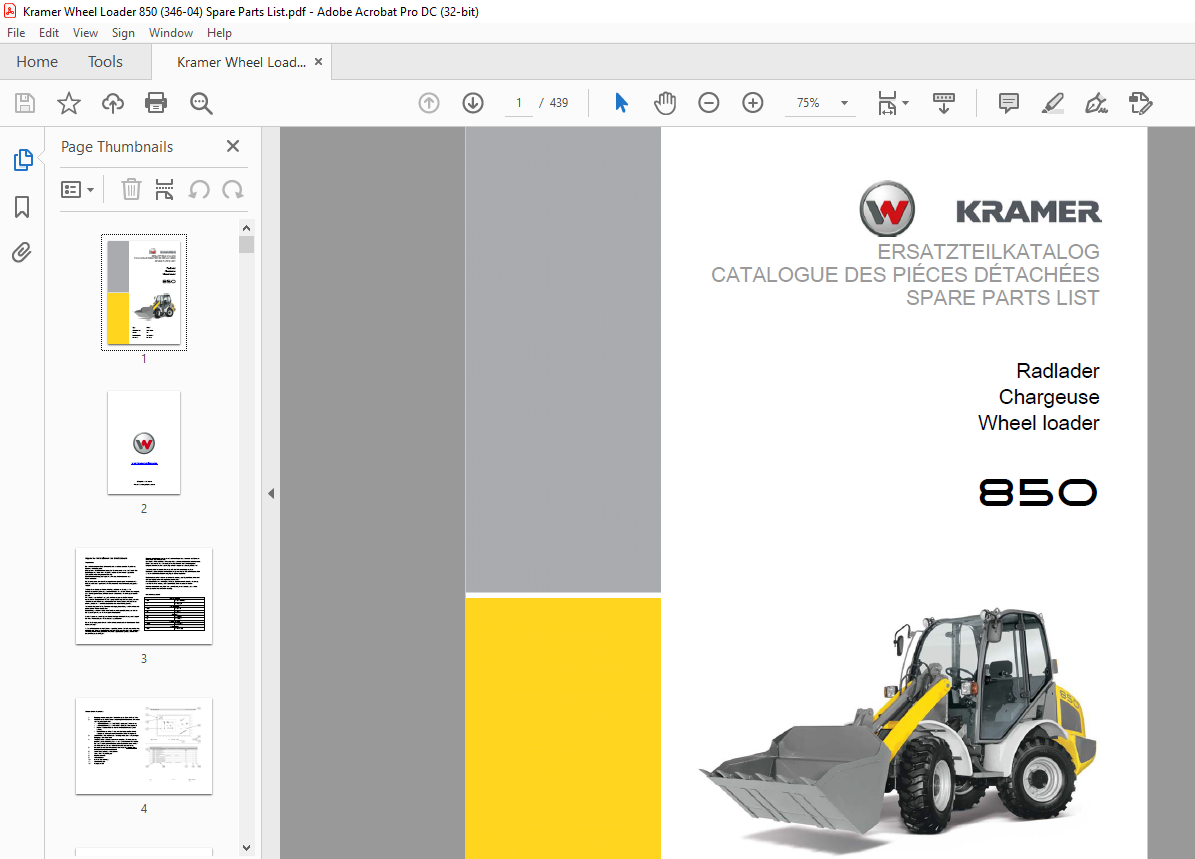Switch to the Tools tab
The width and height of the screenshot is (1195, 859).
tap(105, 62)
